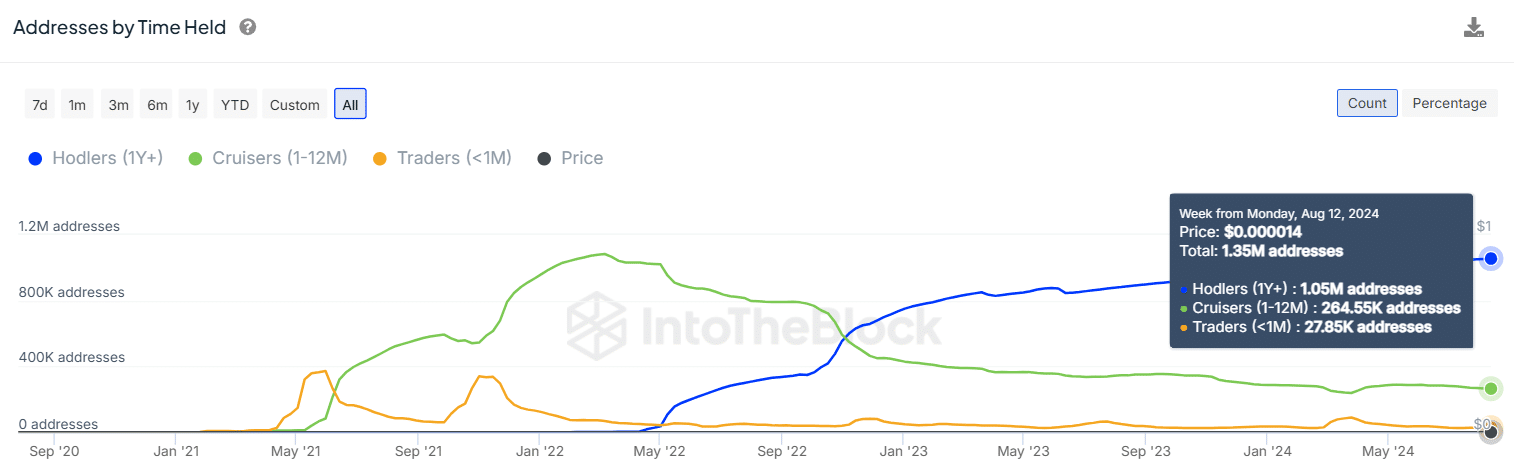Toggle Hodlers (1Y+) series visibility
Screen dimensions: 1514x474
(107, 158)
